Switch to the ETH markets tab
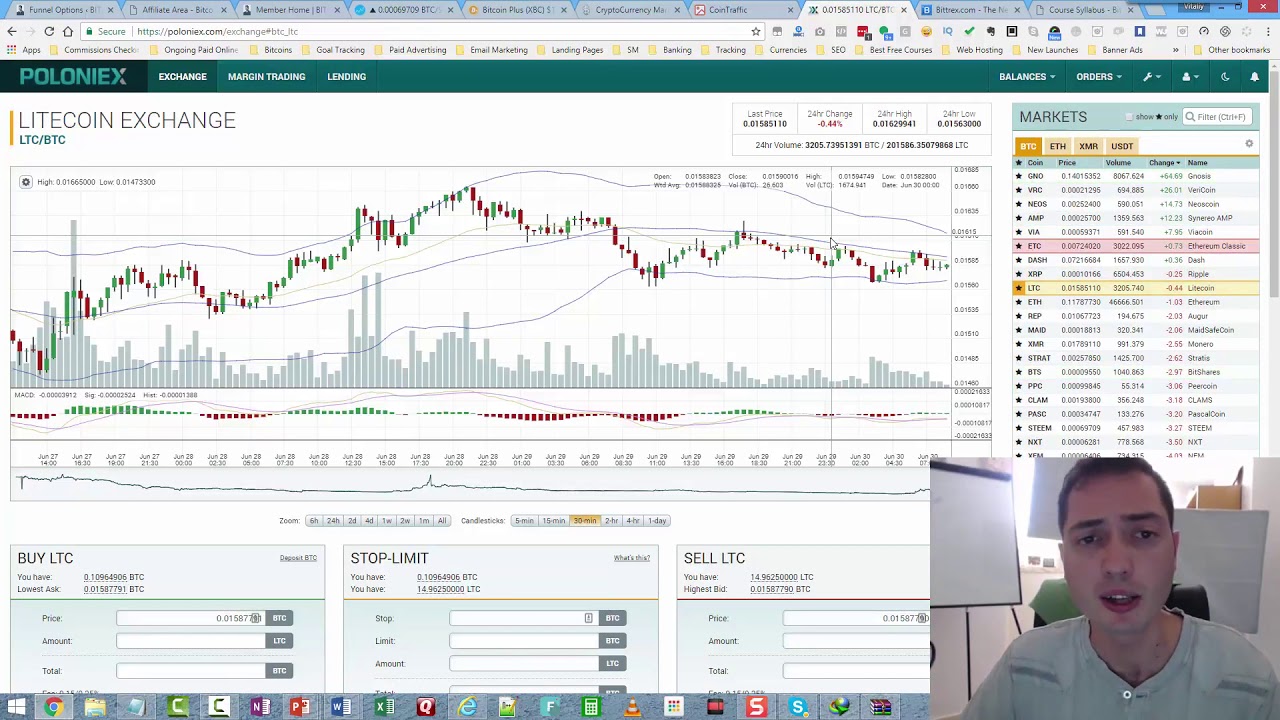 [x=1057, y=146]
